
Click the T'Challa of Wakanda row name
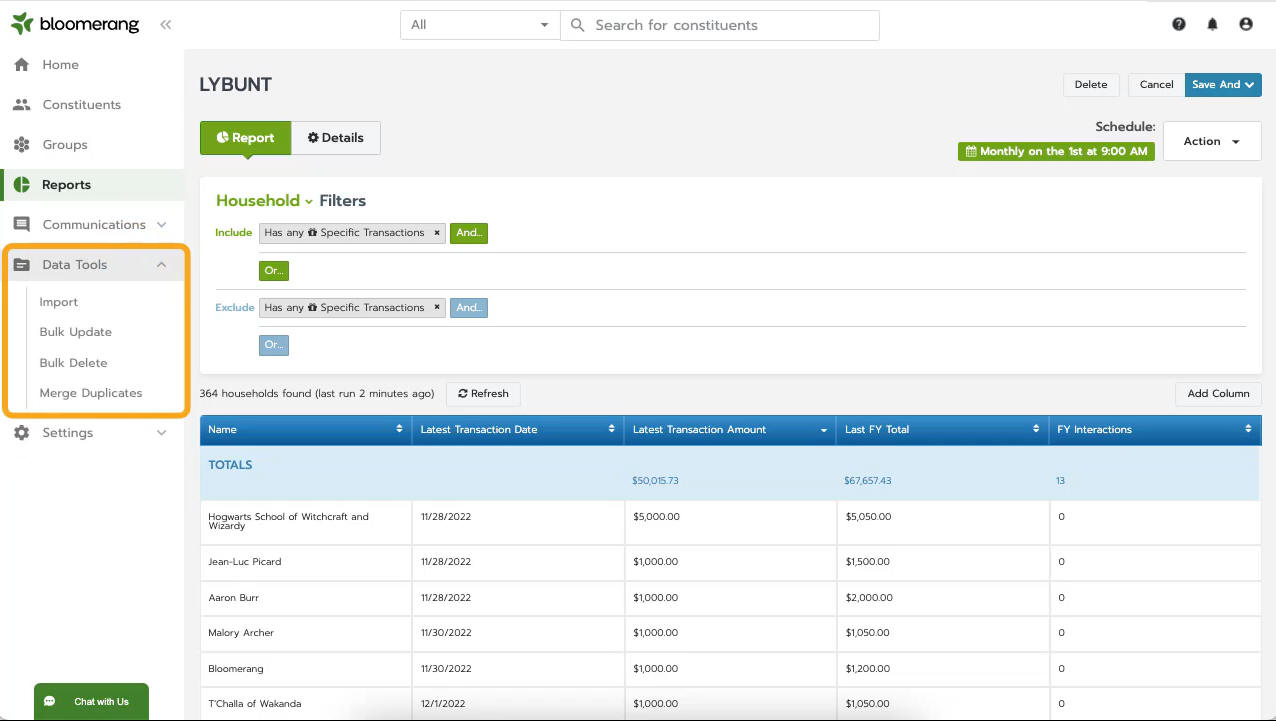pyautogui.click(x=254, y=704)
